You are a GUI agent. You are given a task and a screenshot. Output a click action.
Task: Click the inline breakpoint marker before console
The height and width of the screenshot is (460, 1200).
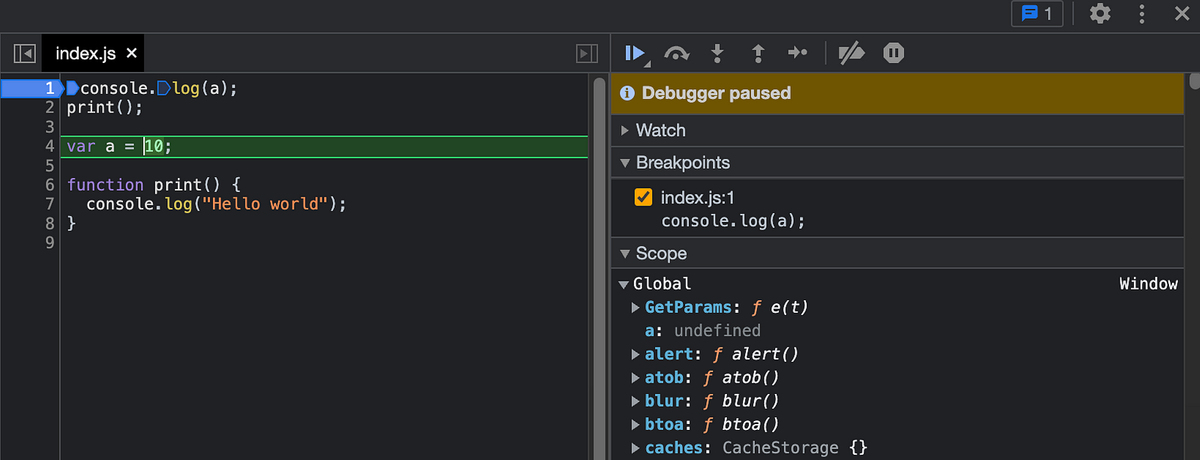click(x=72, y=88)
